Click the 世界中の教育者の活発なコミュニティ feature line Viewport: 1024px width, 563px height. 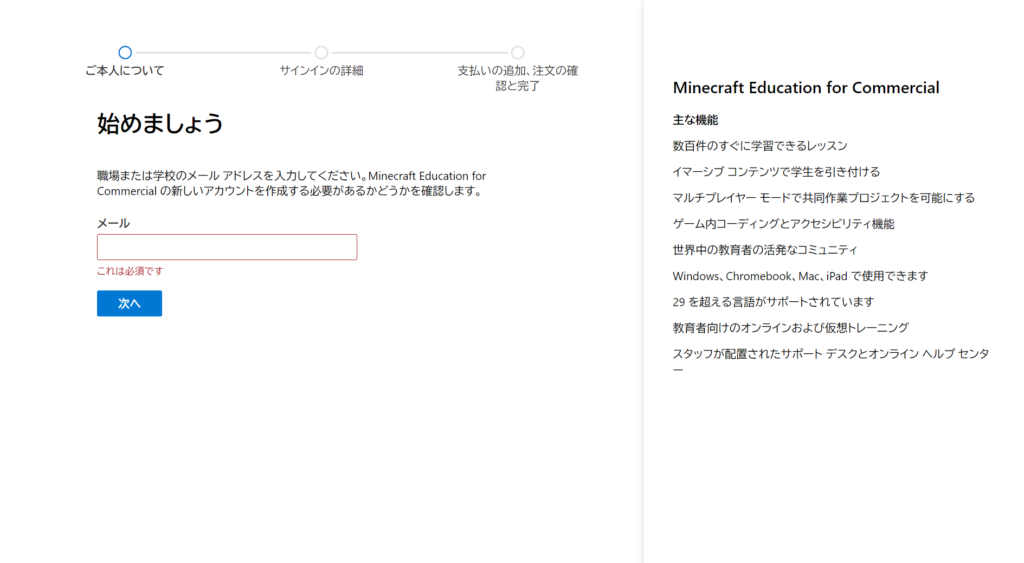[x=765, y=250]
